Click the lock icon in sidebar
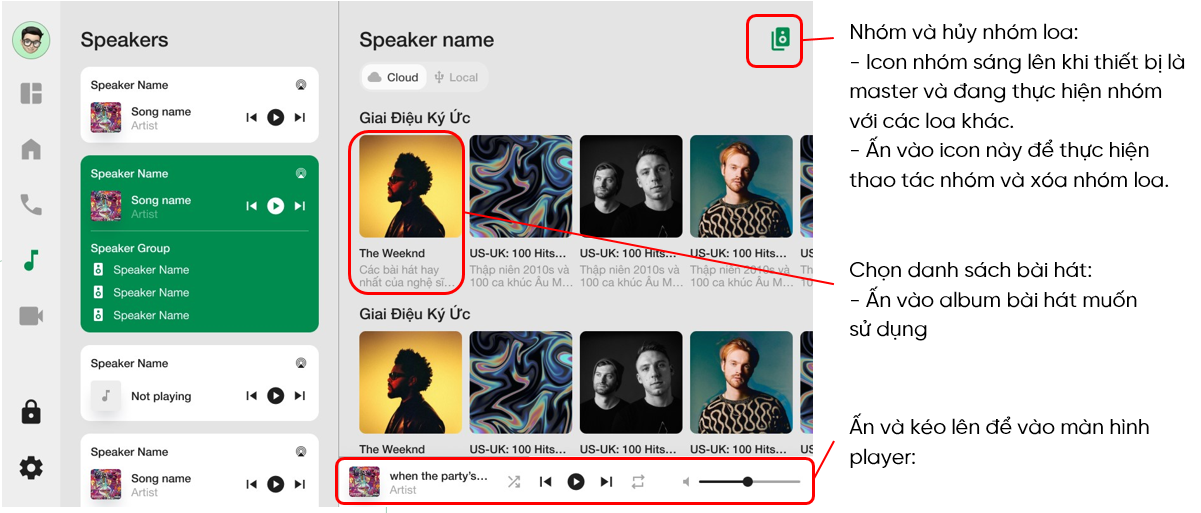This screenshot has width=1201, height=513. click(31, 411)
